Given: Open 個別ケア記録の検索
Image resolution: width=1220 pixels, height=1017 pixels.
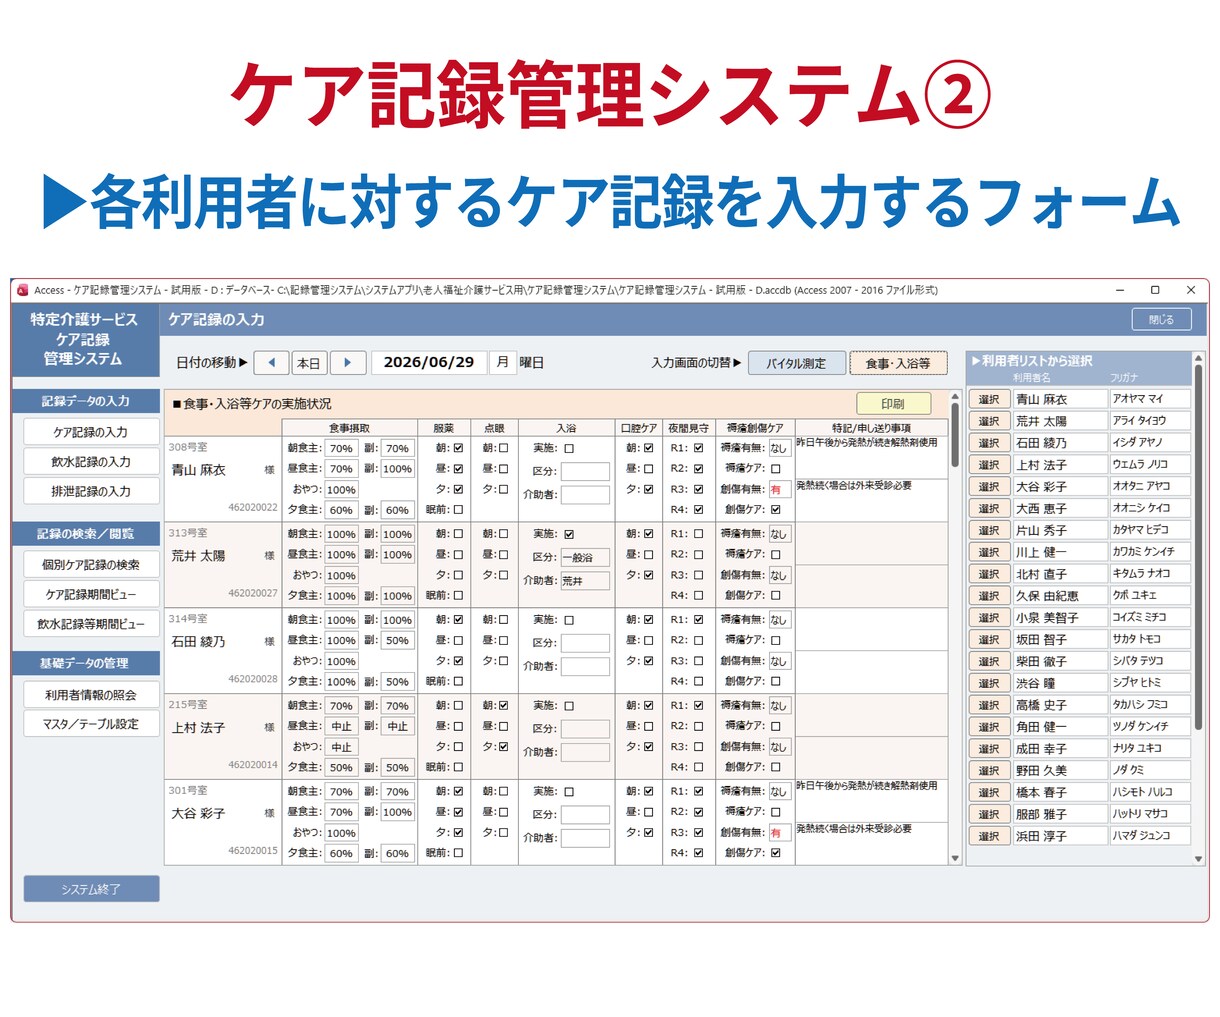Looking at the screenshot, I should pos(91,564).
